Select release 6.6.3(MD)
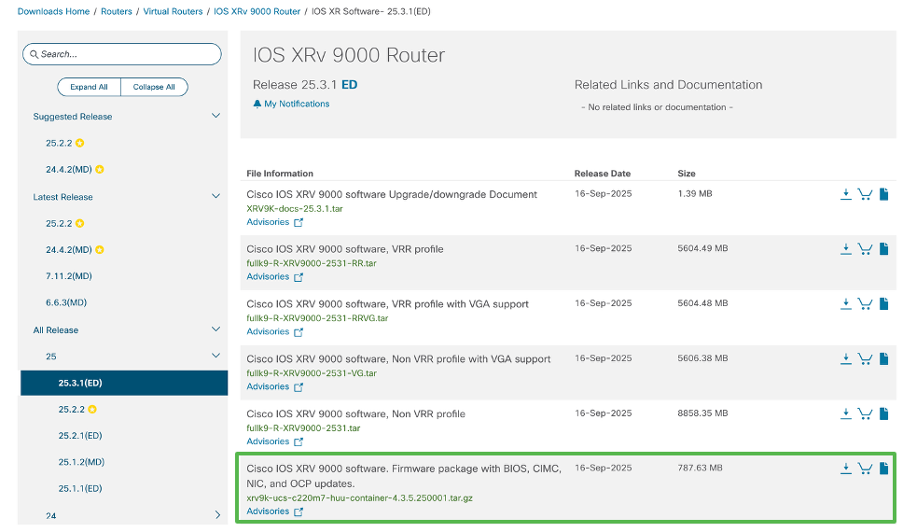This screenshot has width=904, height=532. 66,303
